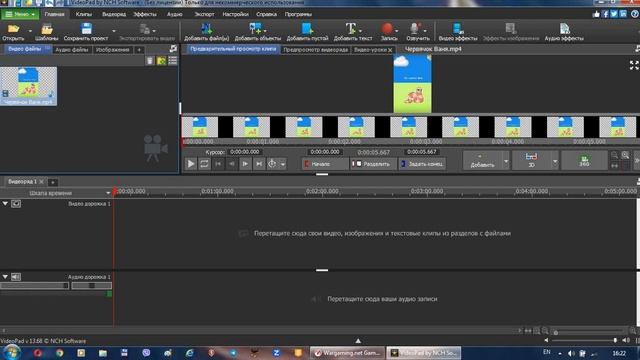640x360 pixels.
Task: Open the Клипы ribbon tab
Action: pos(84,14)
